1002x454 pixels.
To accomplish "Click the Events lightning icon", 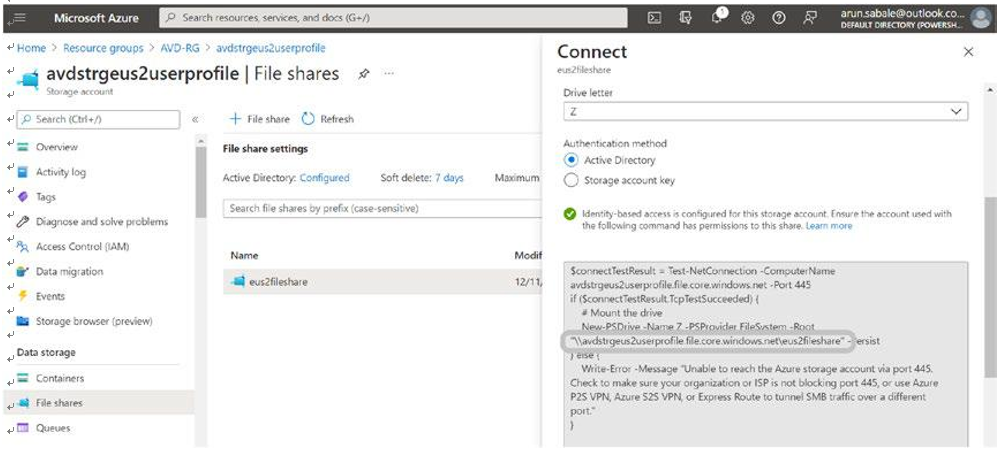I will pos(23,296).
